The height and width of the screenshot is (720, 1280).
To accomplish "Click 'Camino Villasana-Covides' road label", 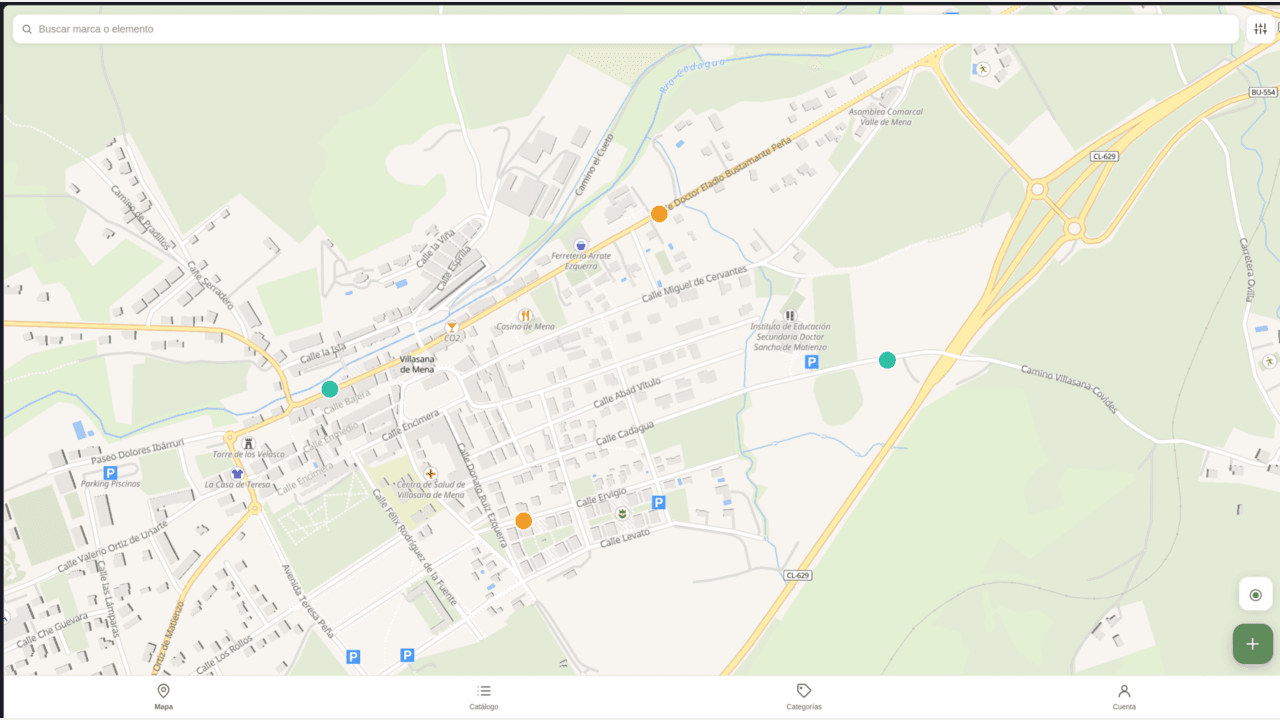I will (1068, 389).
